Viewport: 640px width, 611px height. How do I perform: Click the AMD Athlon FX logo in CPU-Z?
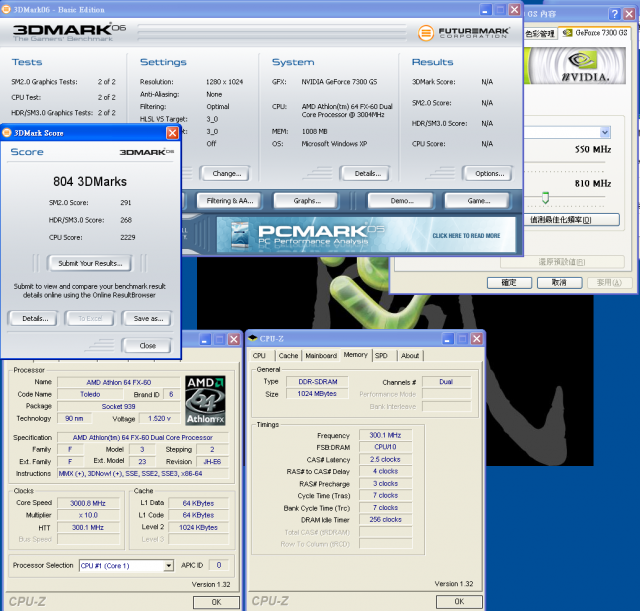coord(205,401)
